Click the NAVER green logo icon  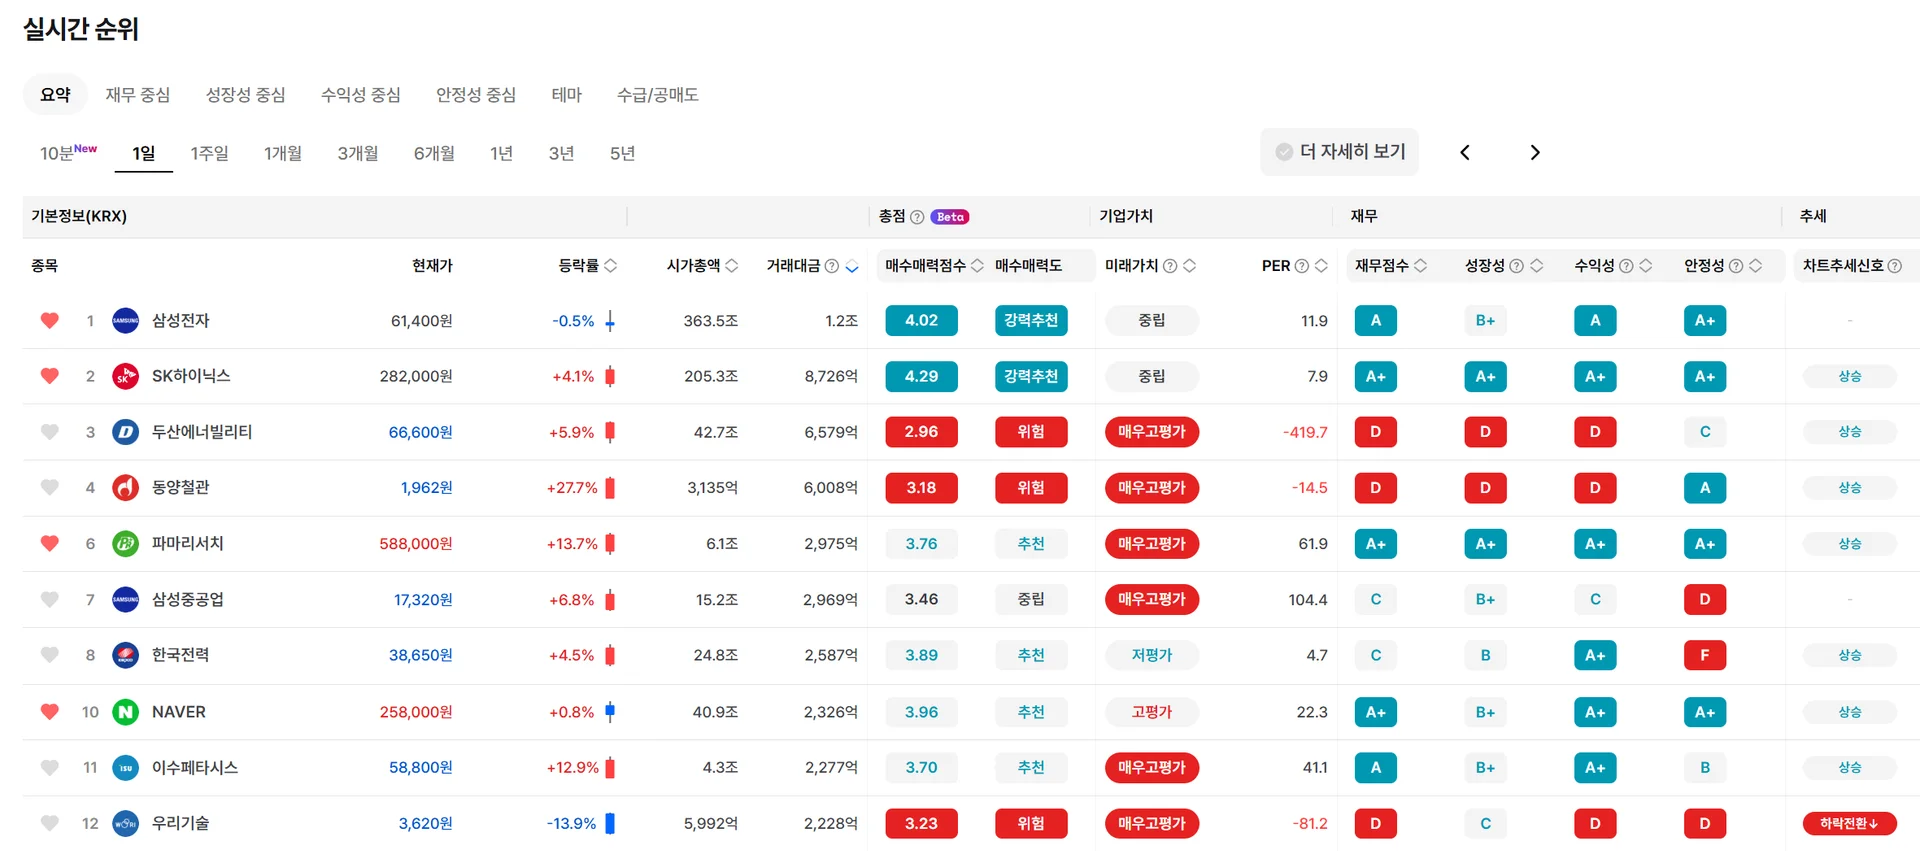click(x=125, y=712)
